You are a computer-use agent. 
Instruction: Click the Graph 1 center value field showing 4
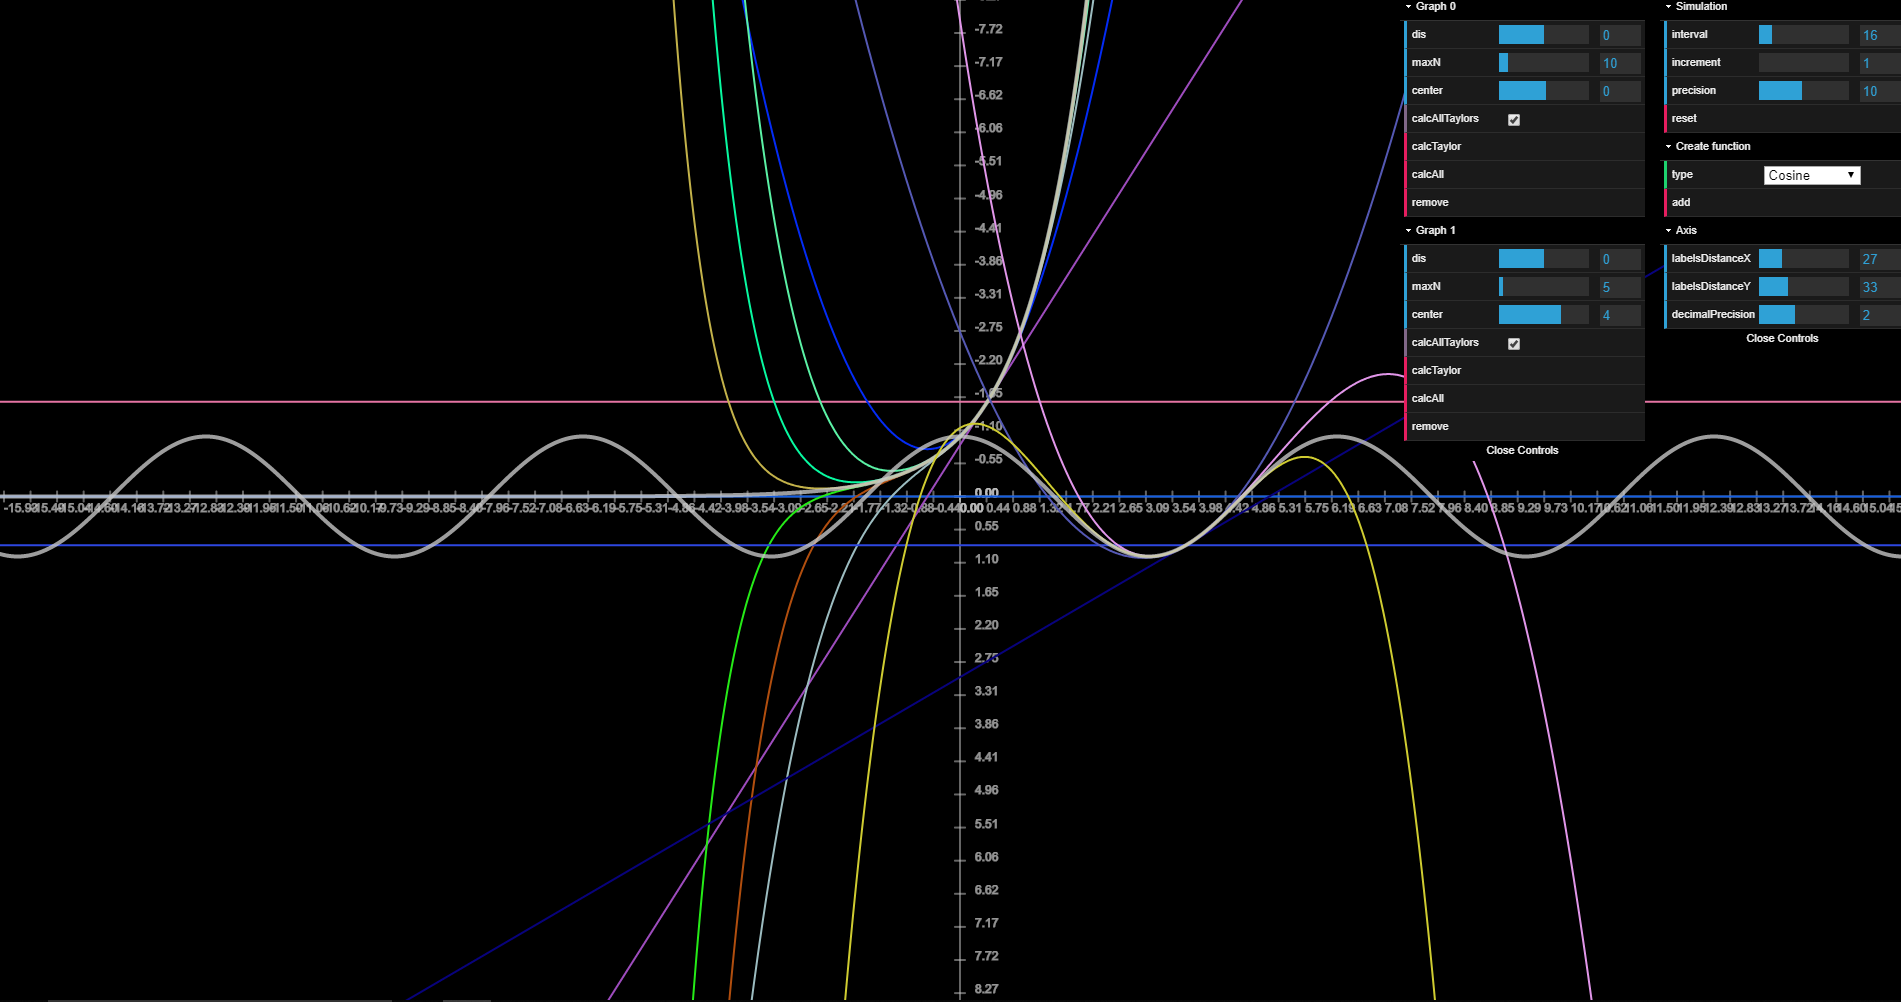pyautogui.click(x=1620, y=315)
